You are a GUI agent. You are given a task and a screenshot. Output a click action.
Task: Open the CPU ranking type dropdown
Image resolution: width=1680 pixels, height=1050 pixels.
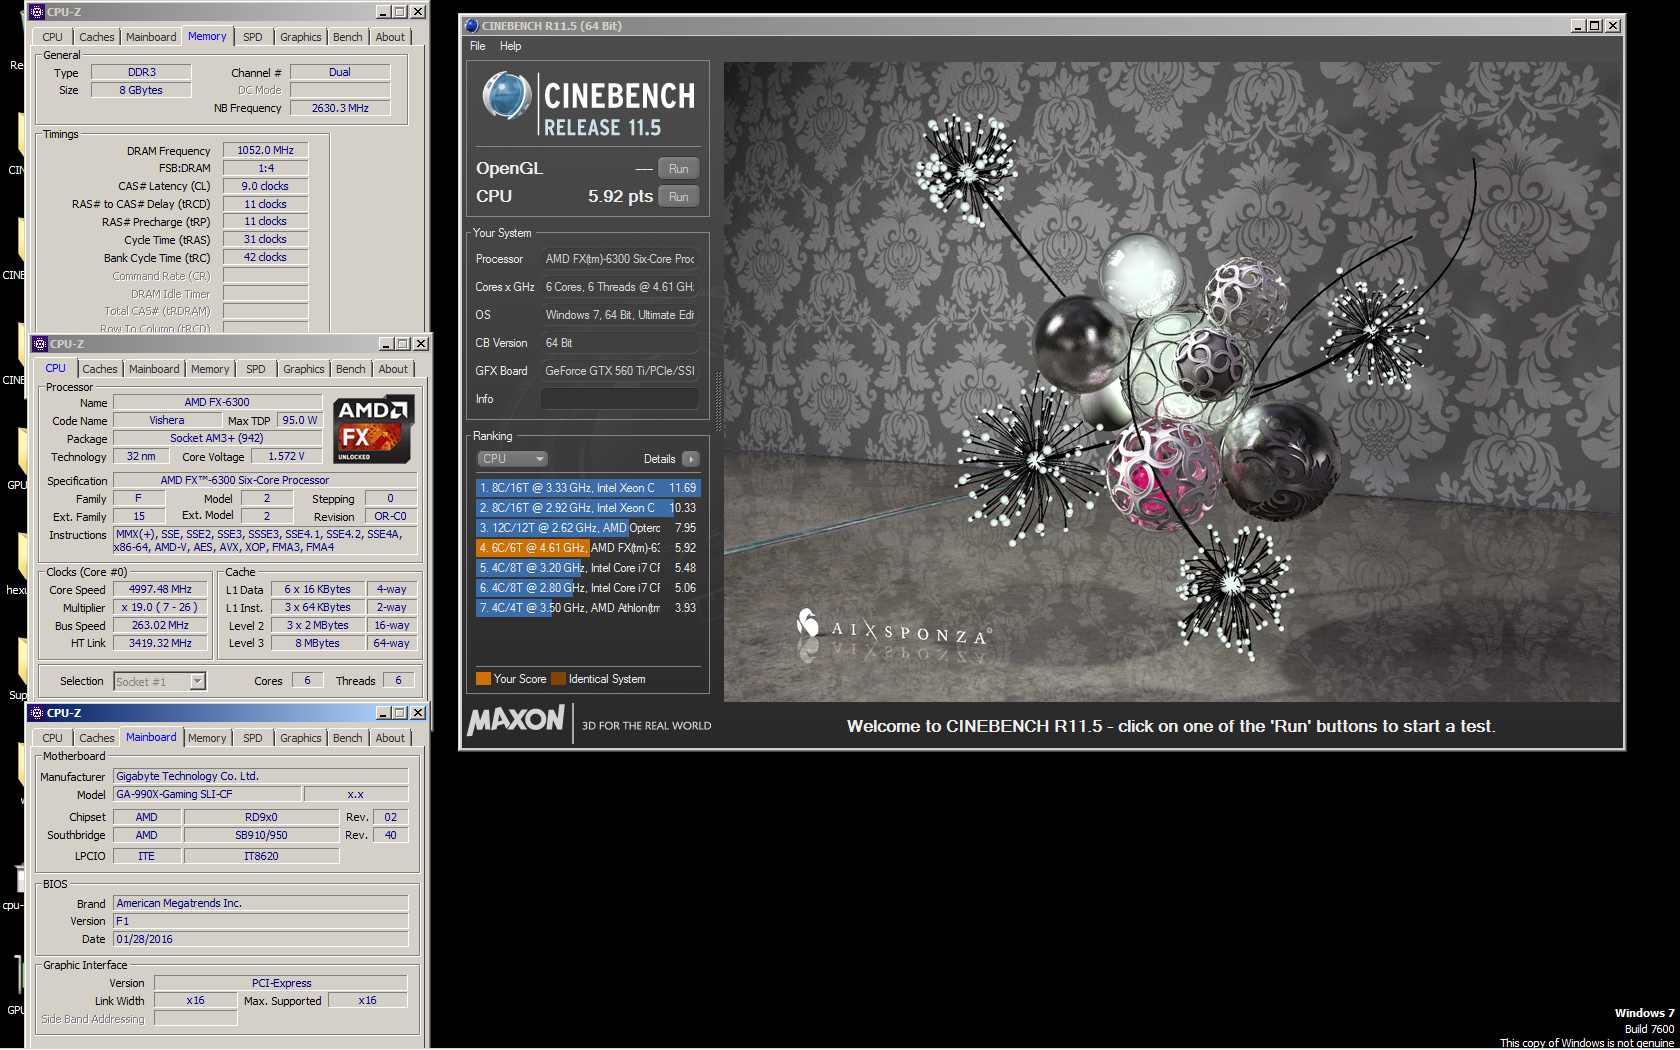[512, 459]
